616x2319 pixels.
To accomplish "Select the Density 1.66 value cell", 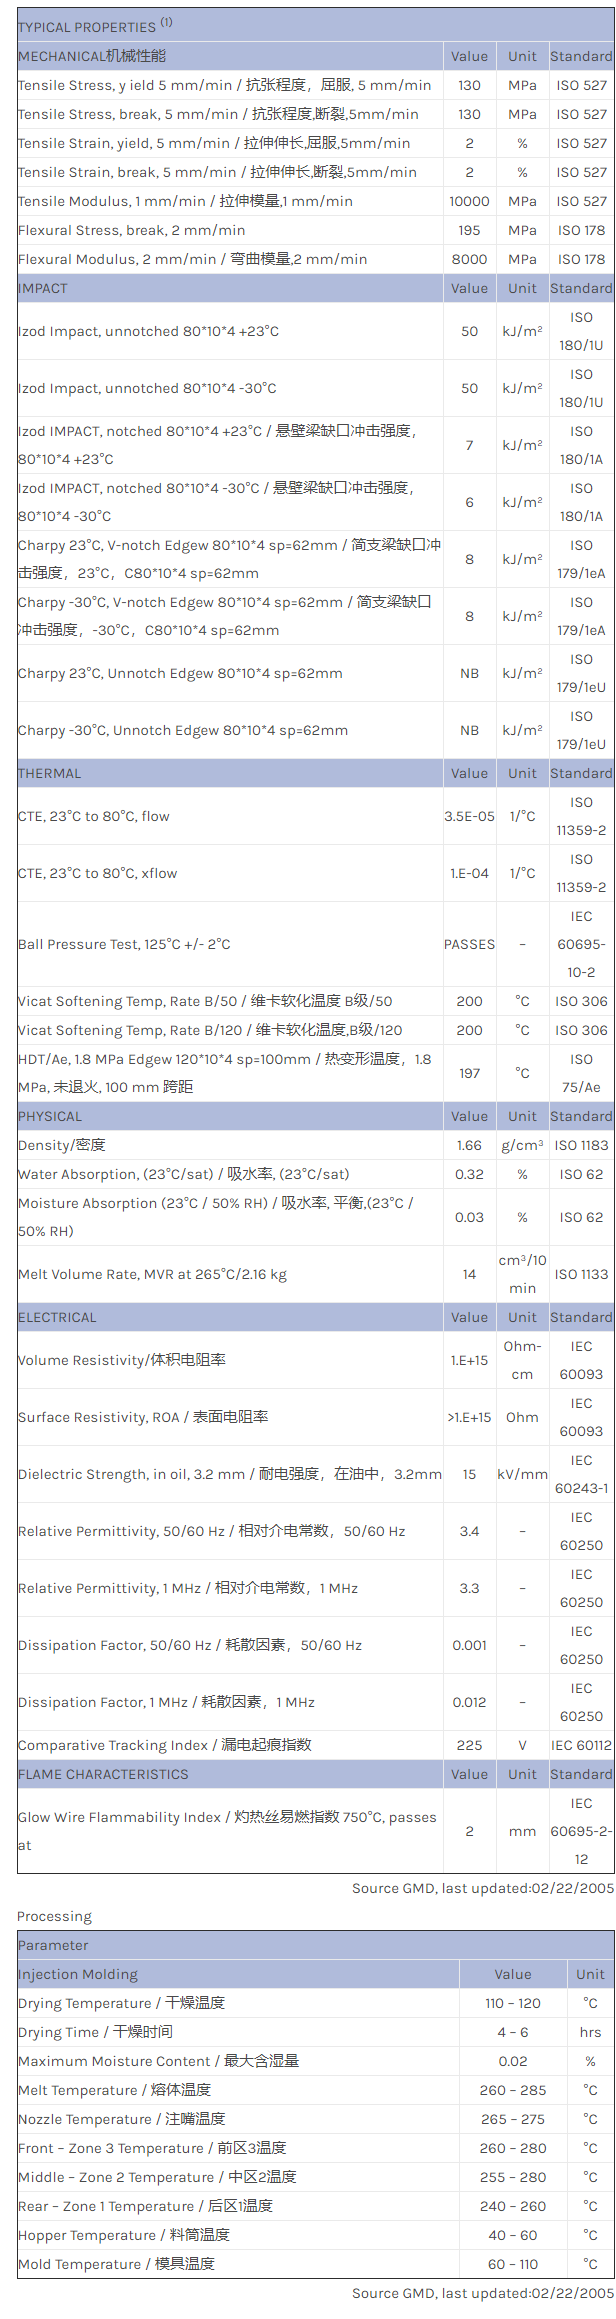I will [x=469, y=1145].
